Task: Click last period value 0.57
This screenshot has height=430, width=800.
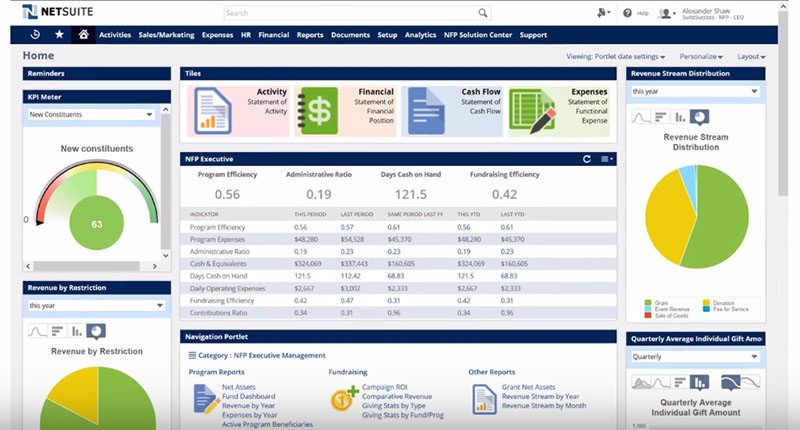Action: tap(347, 227)
